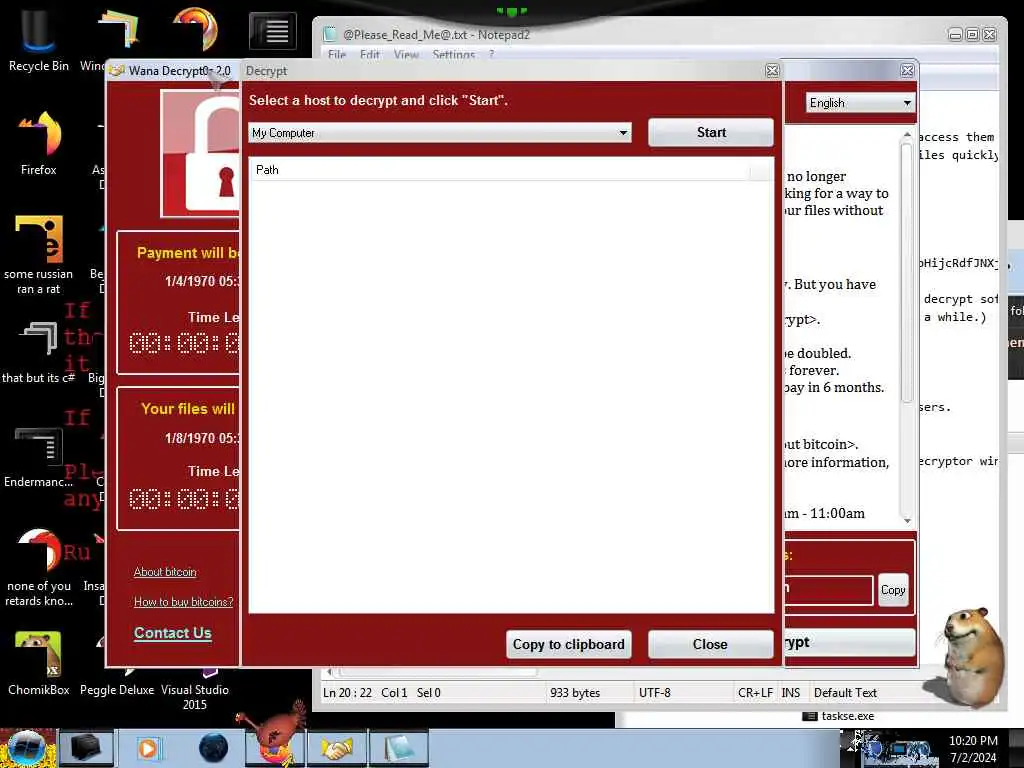Close the Decrypt dialog with its X
The image size is (1024, 768).
pyautogui.click(x=772, y=71)
